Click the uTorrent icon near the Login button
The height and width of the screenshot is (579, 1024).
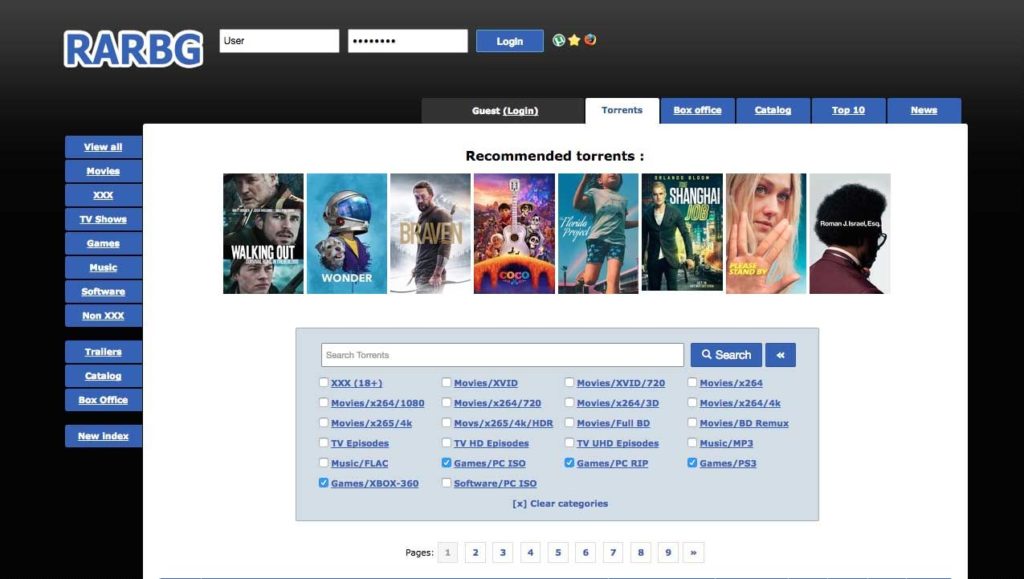(x=559, y=39)
